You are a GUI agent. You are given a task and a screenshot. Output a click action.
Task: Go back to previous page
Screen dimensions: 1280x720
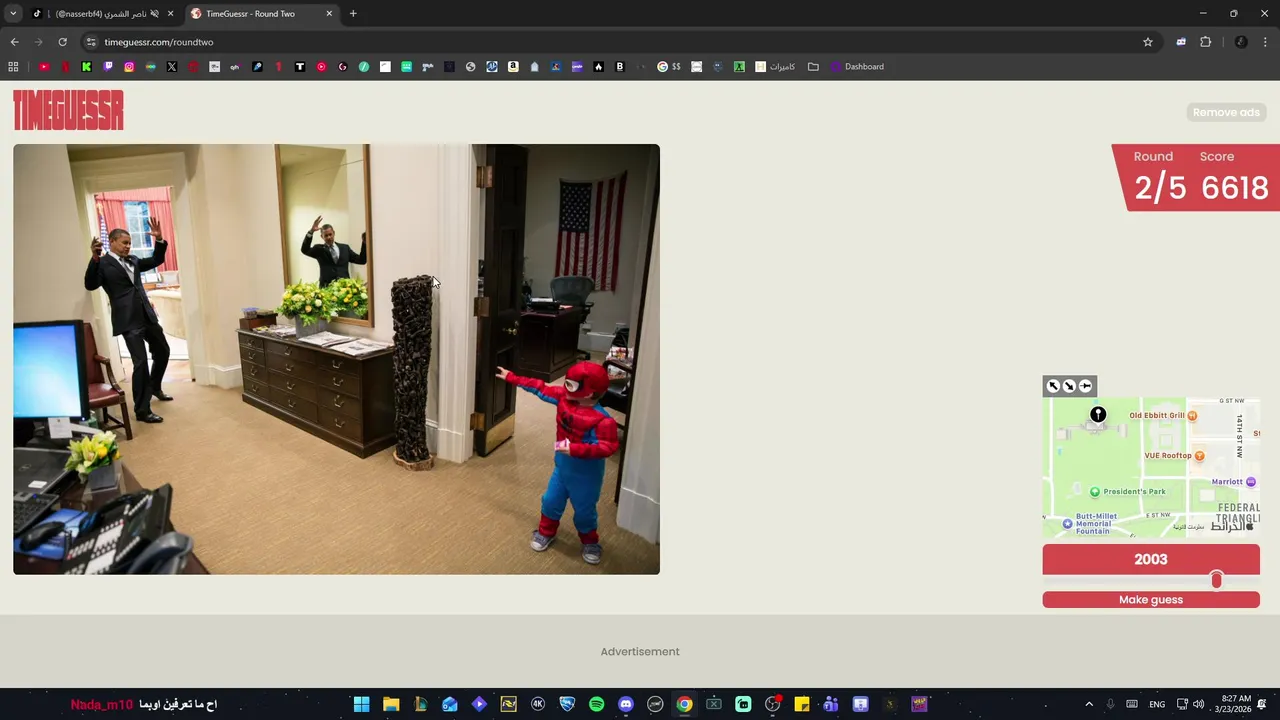[14, 42]
